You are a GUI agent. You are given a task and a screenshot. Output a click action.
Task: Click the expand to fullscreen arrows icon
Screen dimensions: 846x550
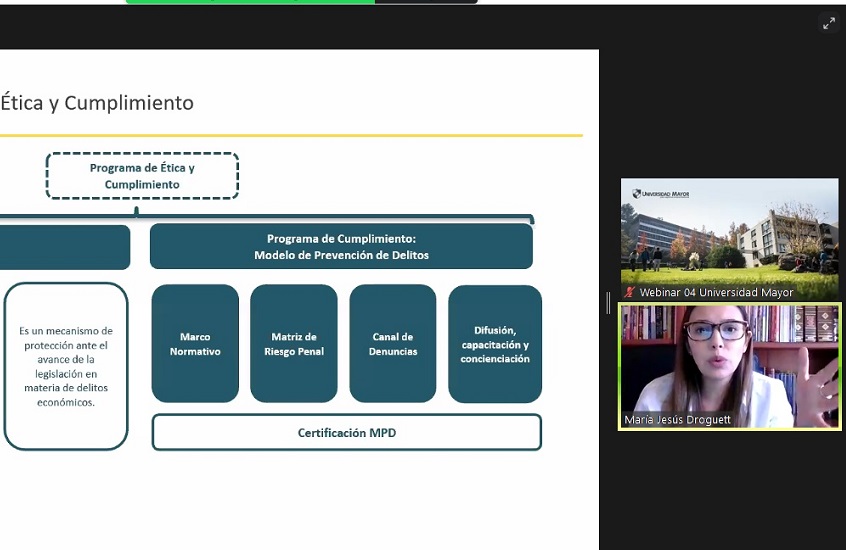coord(829,24)
